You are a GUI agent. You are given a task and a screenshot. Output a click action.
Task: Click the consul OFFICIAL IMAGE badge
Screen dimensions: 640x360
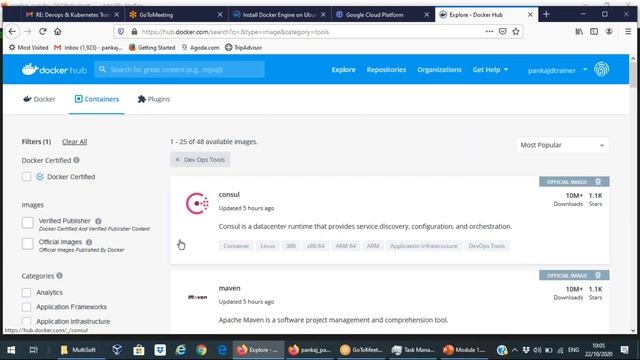(574, 182)
